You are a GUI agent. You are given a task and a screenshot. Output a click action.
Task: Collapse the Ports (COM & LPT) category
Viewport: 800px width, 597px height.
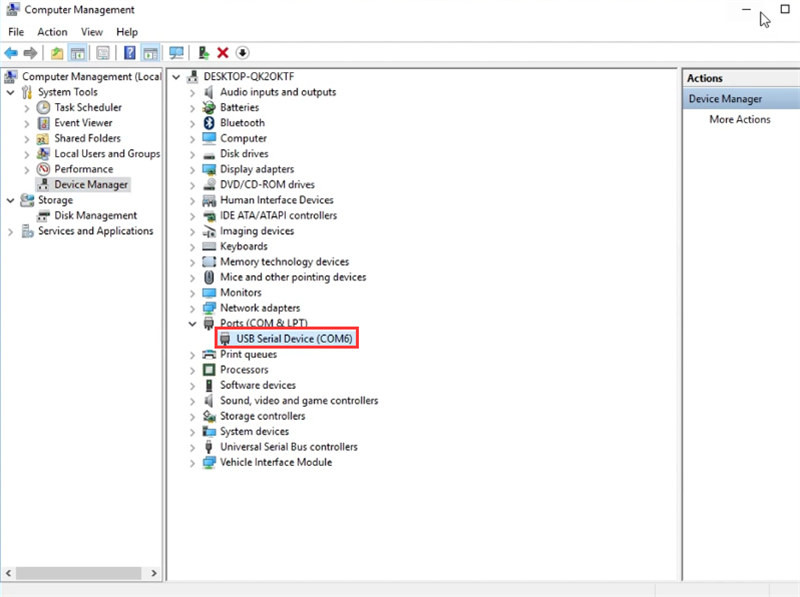[193, 323]
